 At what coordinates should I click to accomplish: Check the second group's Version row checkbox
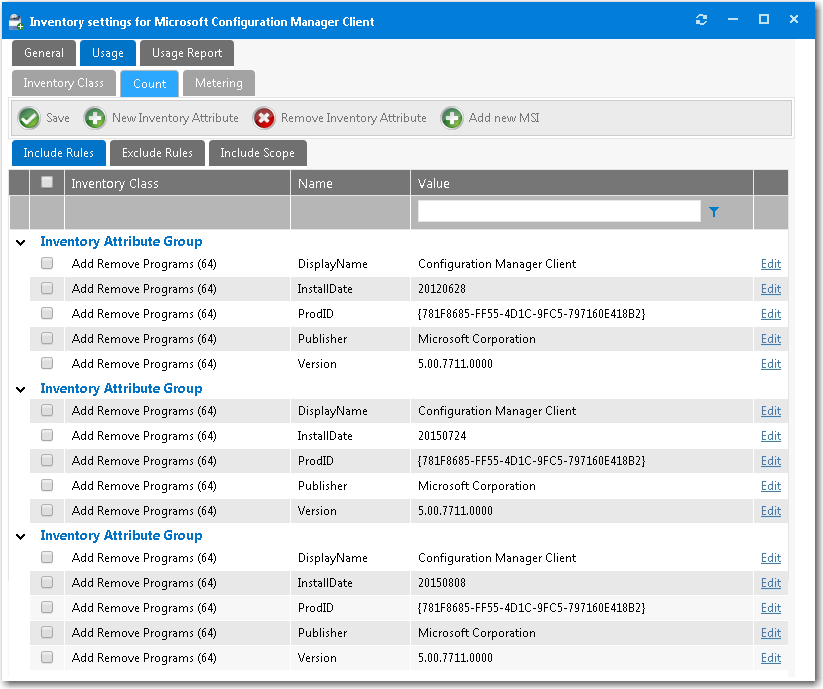[x=47, y=510]
